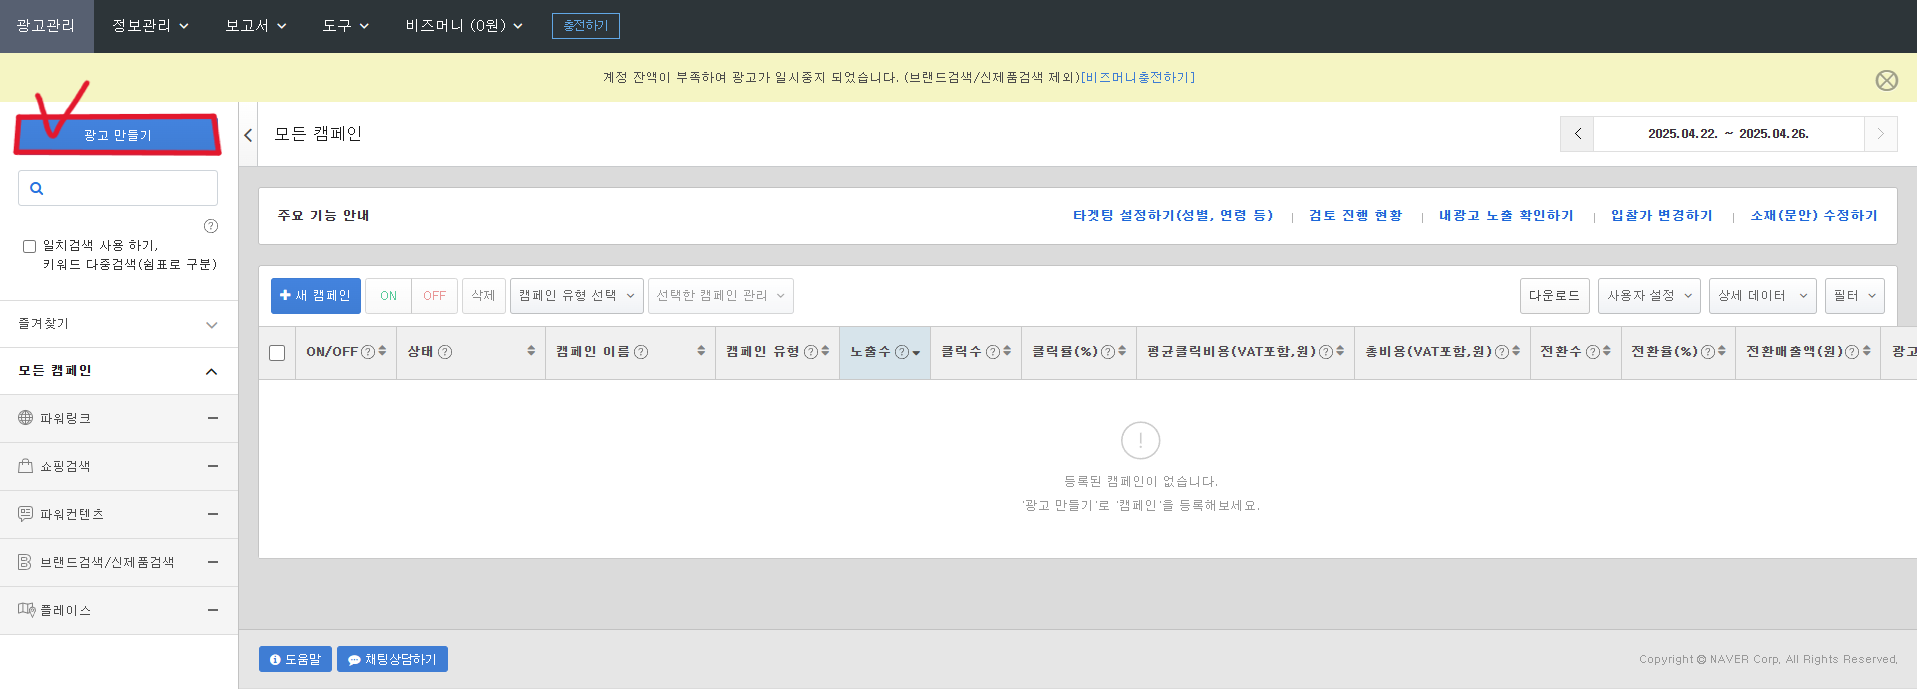Click the search magnifier icon in the sidebar
The image size is (1917, 689).
pos(37,188)
